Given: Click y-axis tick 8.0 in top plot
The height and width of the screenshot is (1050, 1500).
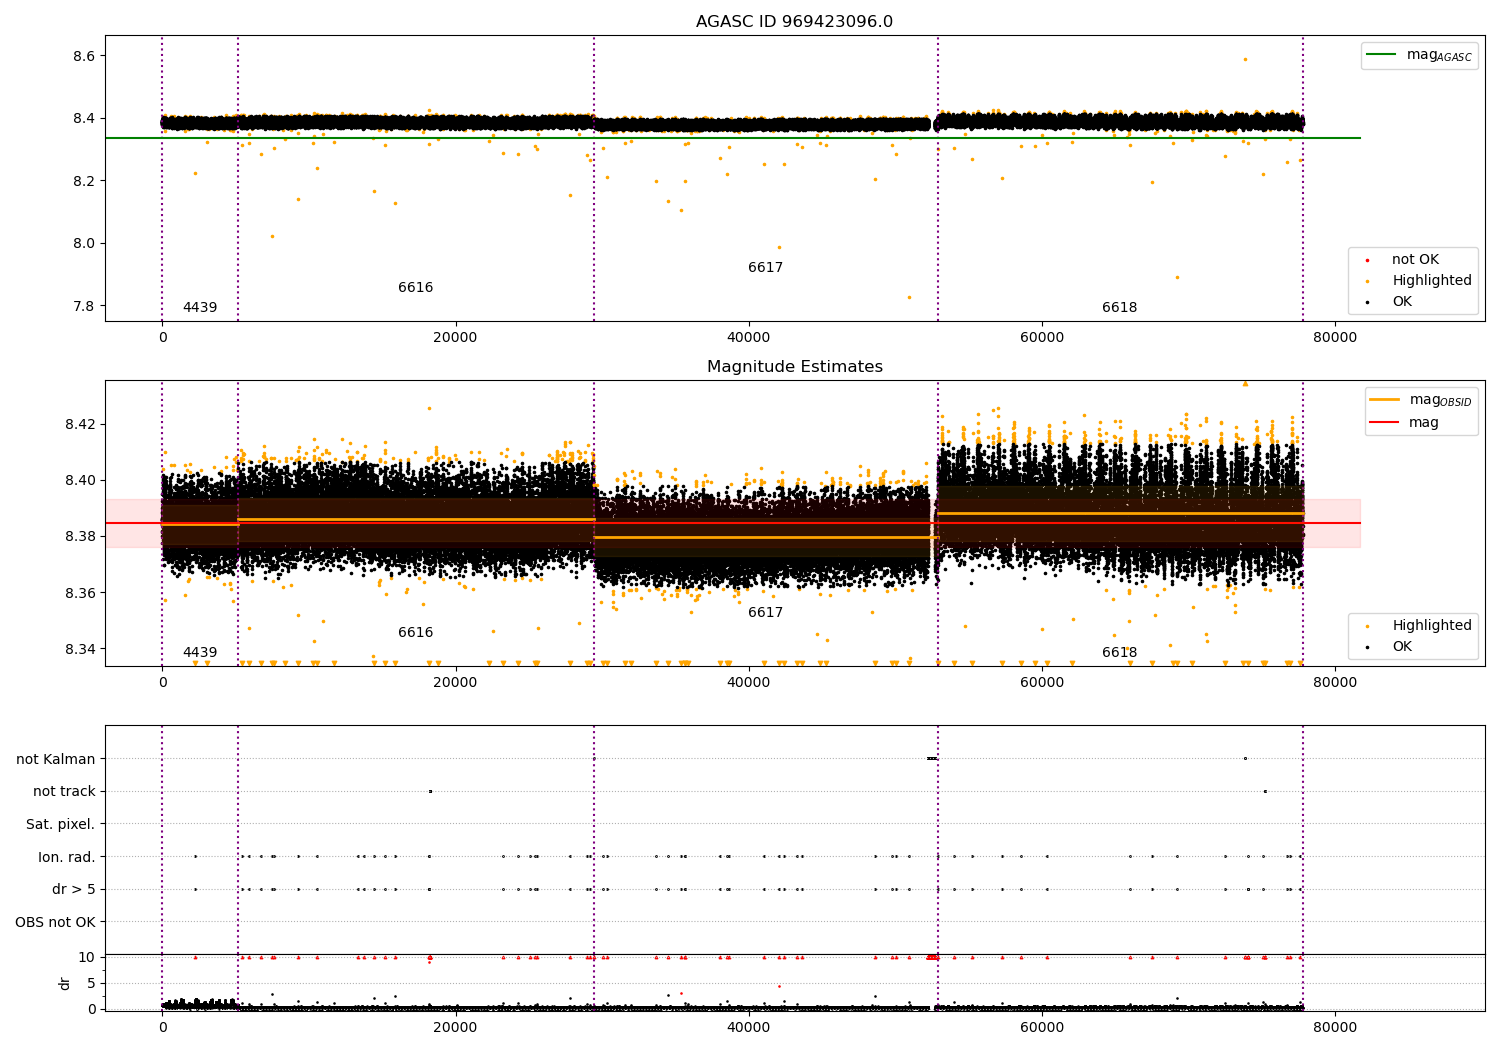Looking at the screenshot, I should 84,244.
